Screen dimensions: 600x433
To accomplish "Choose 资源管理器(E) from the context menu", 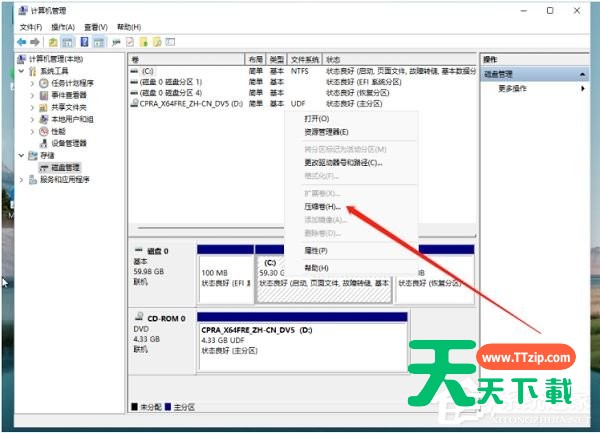I will pos(326,132).
